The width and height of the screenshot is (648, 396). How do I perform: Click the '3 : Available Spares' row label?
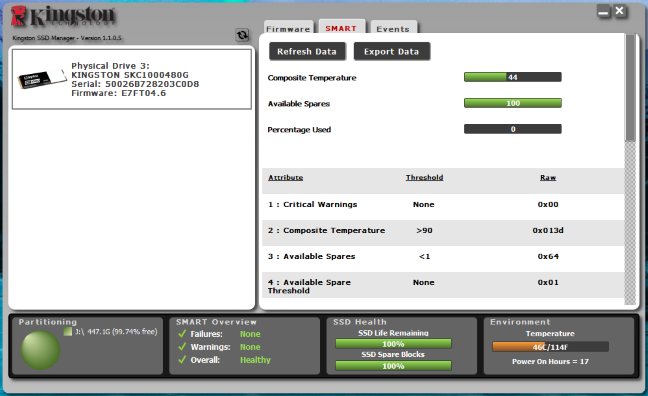point(312,256)
